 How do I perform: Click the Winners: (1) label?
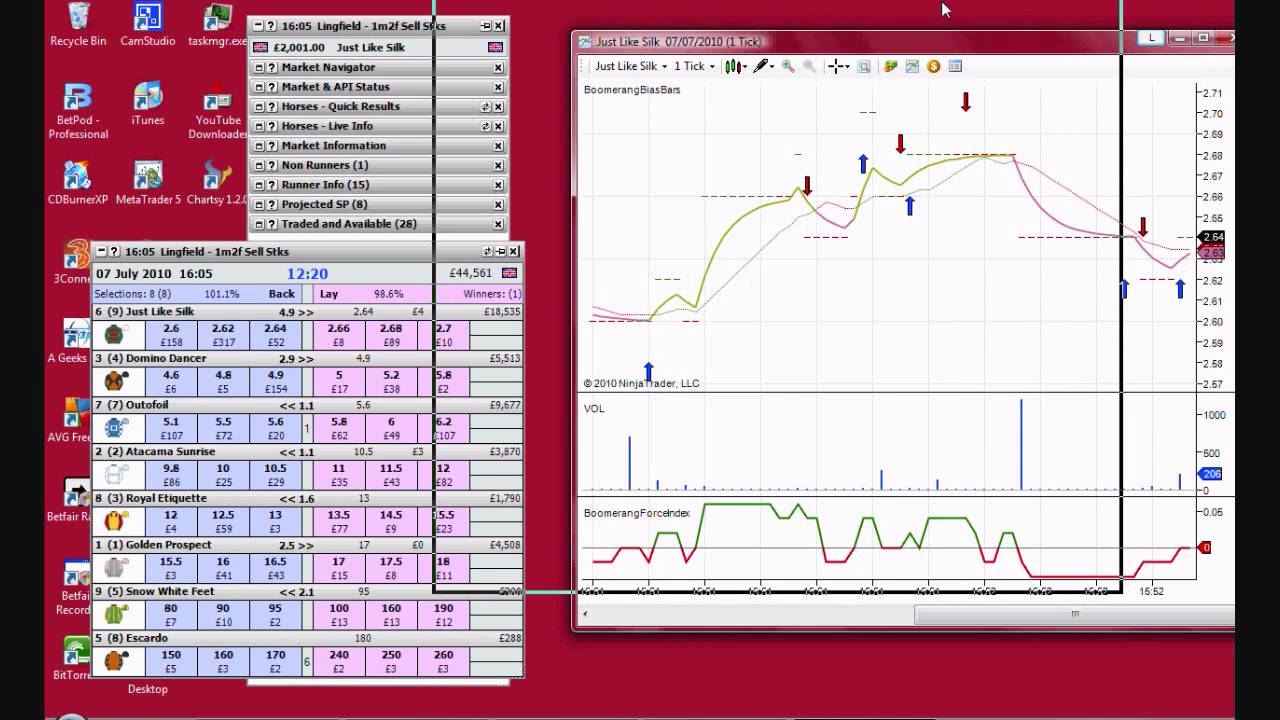492,294
